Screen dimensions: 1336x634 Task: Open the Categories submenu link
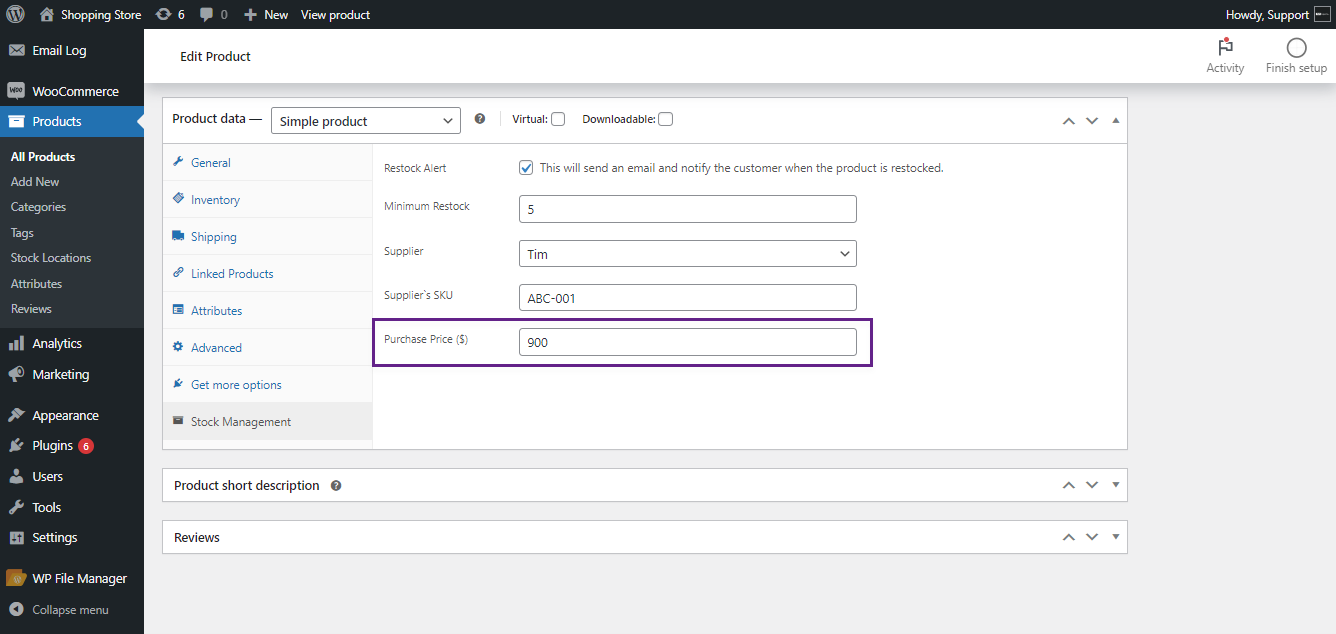pos(38,207)
